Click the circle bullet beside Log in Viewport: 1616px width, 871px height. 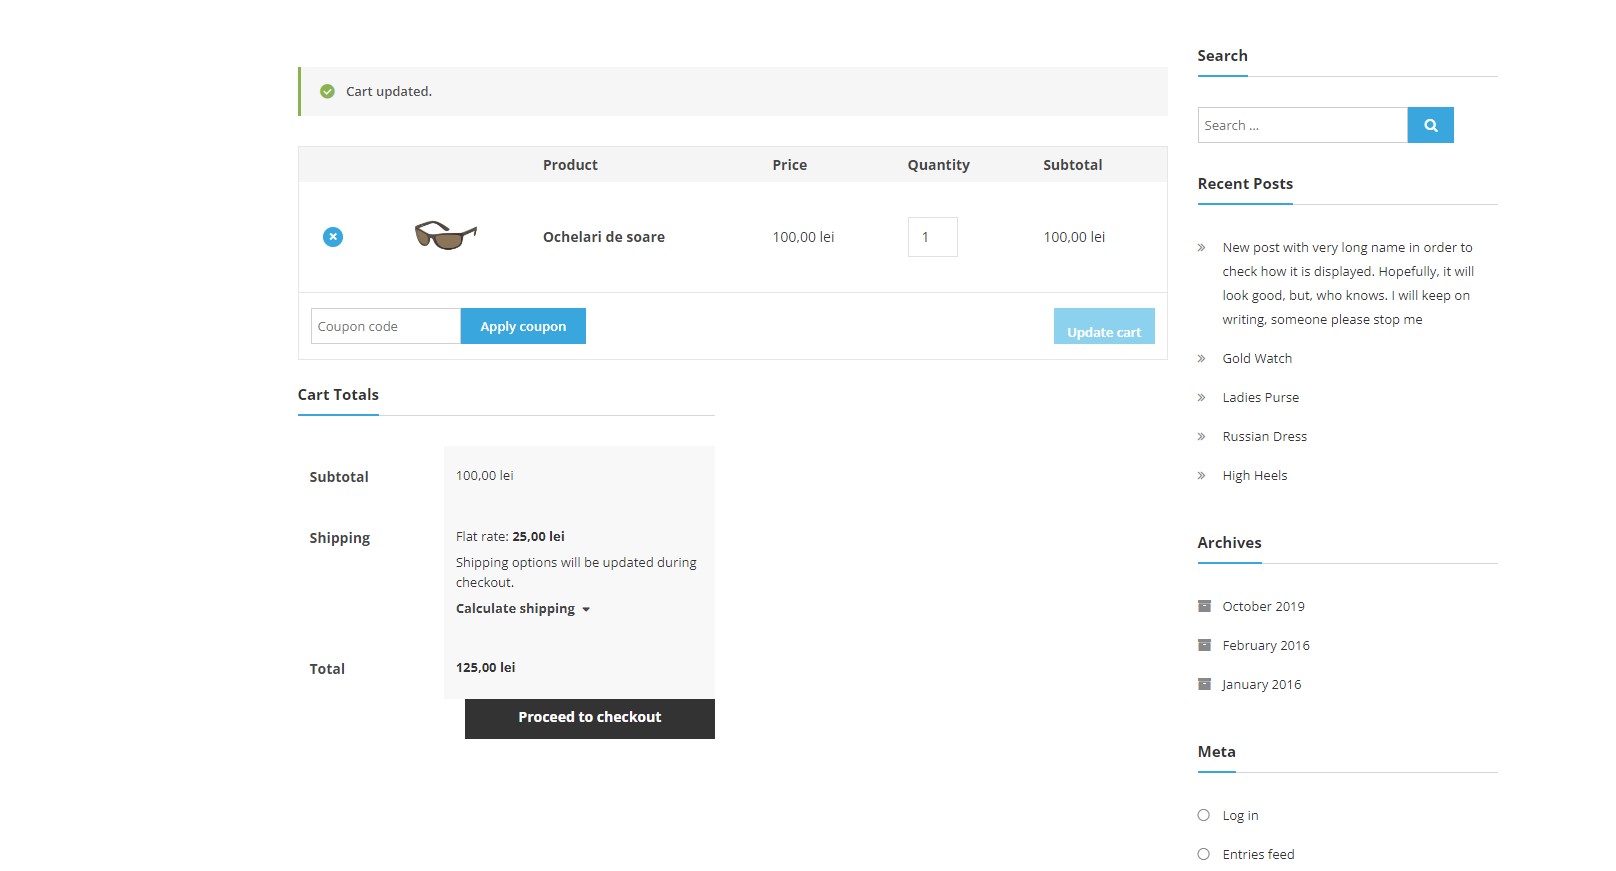tap(1204, 815)
